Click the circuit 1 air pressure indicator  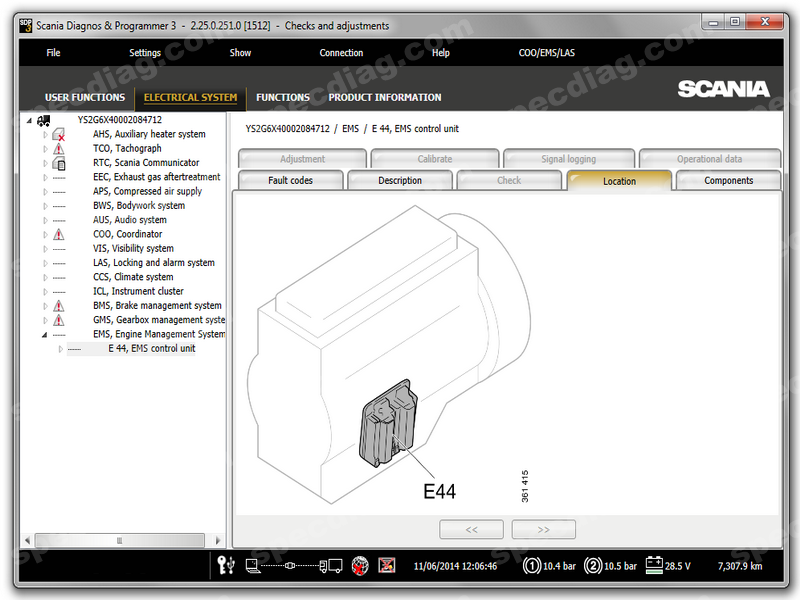click(532, 566)
